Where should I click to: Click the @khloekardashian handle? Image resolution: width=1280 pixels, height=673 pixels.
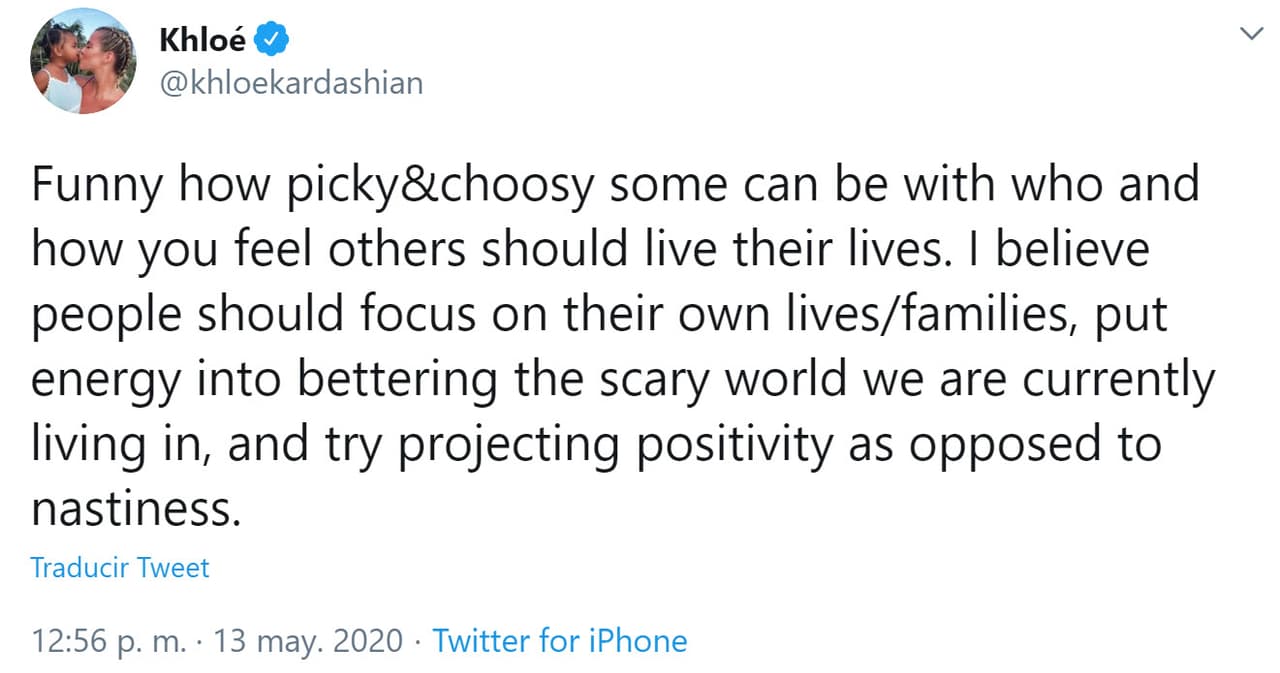pyautogui.click(x=291, y=82)
